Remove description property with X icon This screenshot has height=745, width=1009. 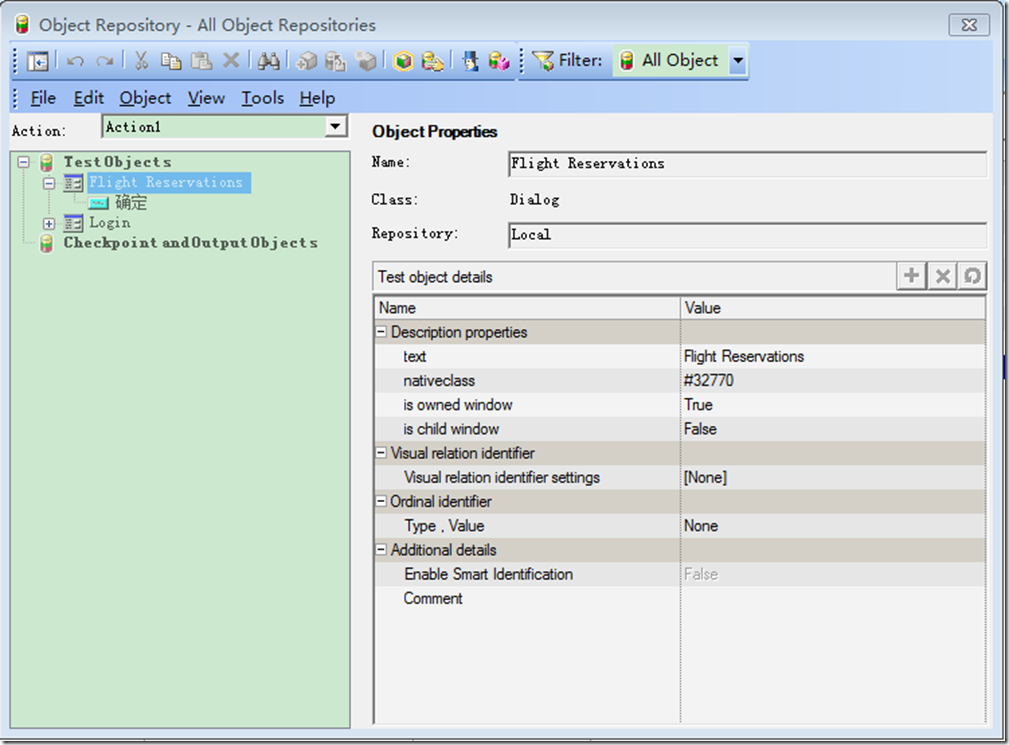[x=942, y=276]
